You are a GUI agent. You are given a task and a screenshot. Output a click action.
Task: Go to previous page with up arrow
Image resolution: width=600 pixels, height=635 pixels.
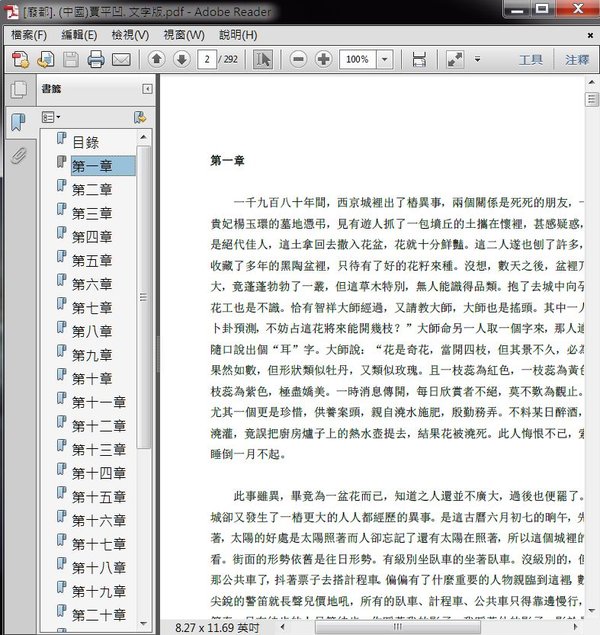pyautogui.click(x=156, y=60)
